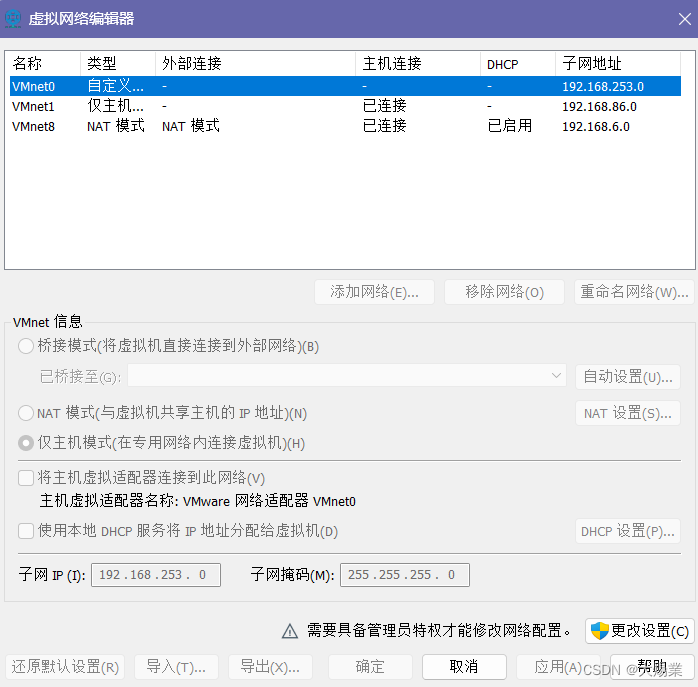Click the 移除网络(O) button
698x687 pixels.
pyautogui.click(x=504, y=292)
